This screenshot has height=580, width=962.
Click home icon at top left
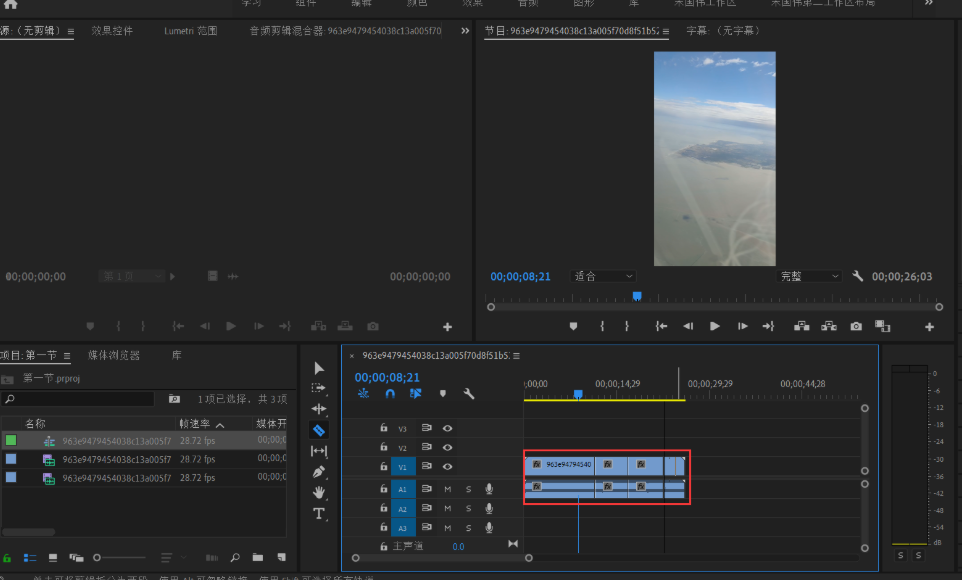click(10, 4)
